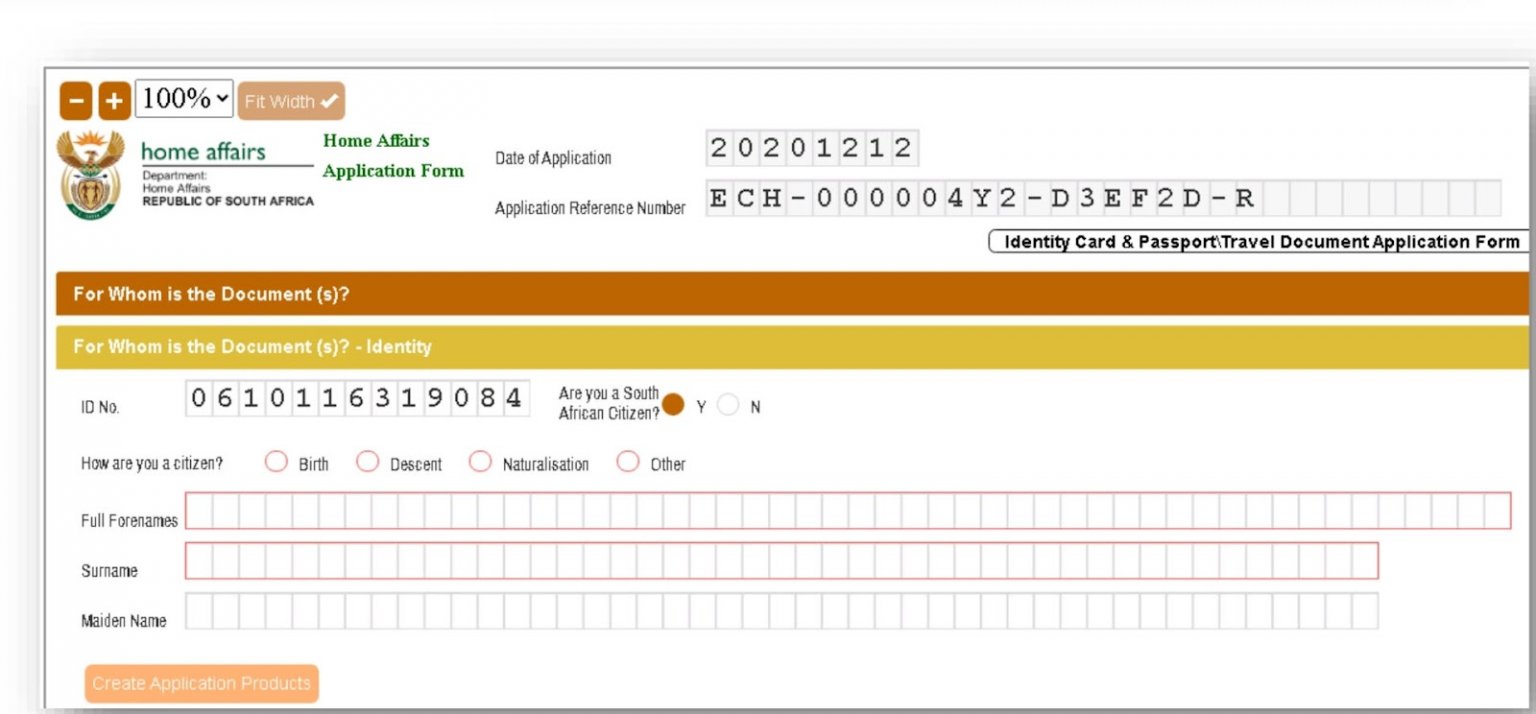The width and height of the screenshot is (1536, 714).
Task: Click the Fit Width button
Action: pos(291,101)
